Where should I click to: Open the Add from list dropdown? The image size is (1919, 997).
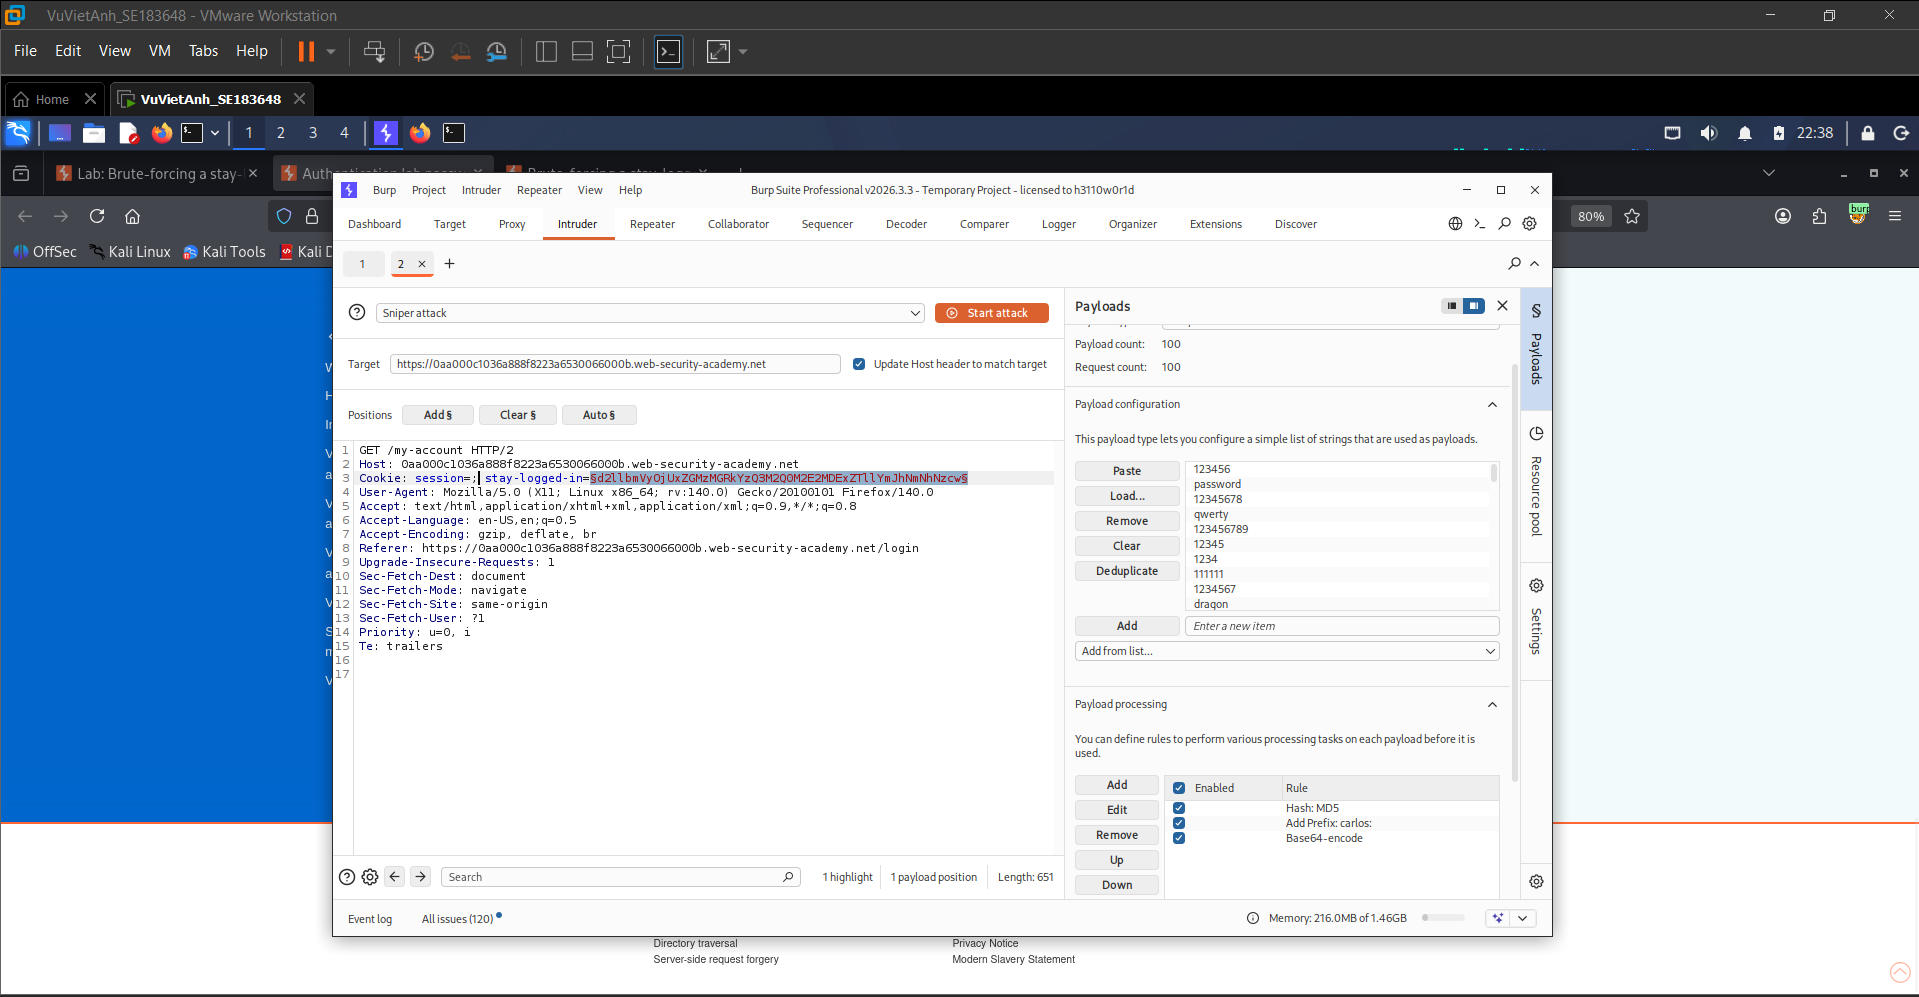[1287, 651]
